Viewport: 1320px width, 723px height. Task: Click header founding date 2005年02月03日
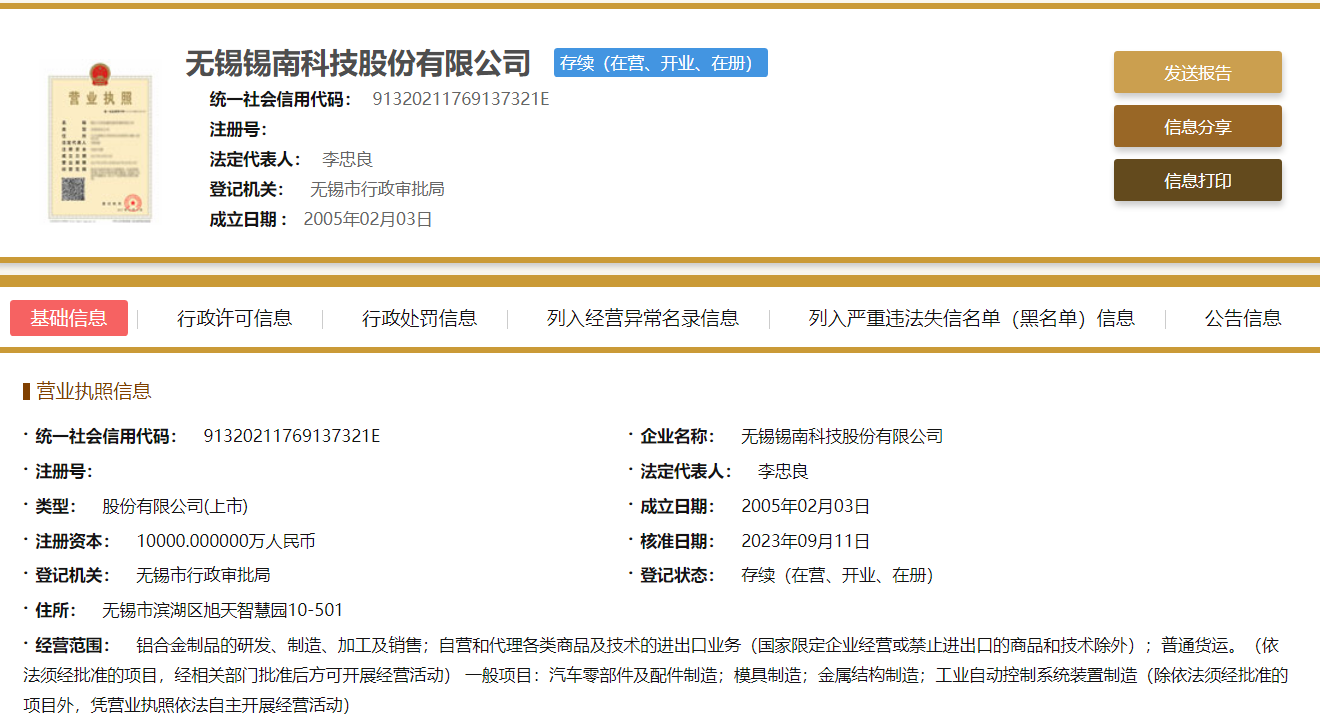(x=368, y=219)
